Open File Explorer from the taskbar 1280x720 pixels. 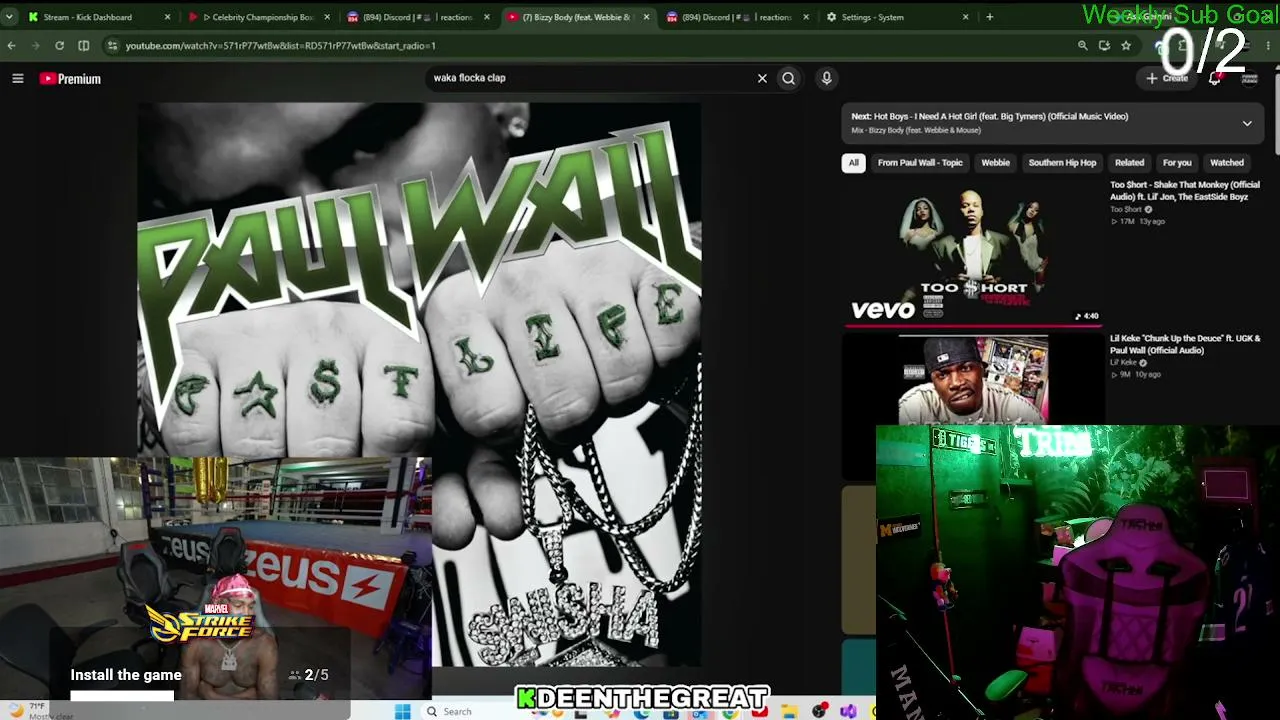point(790,711)
